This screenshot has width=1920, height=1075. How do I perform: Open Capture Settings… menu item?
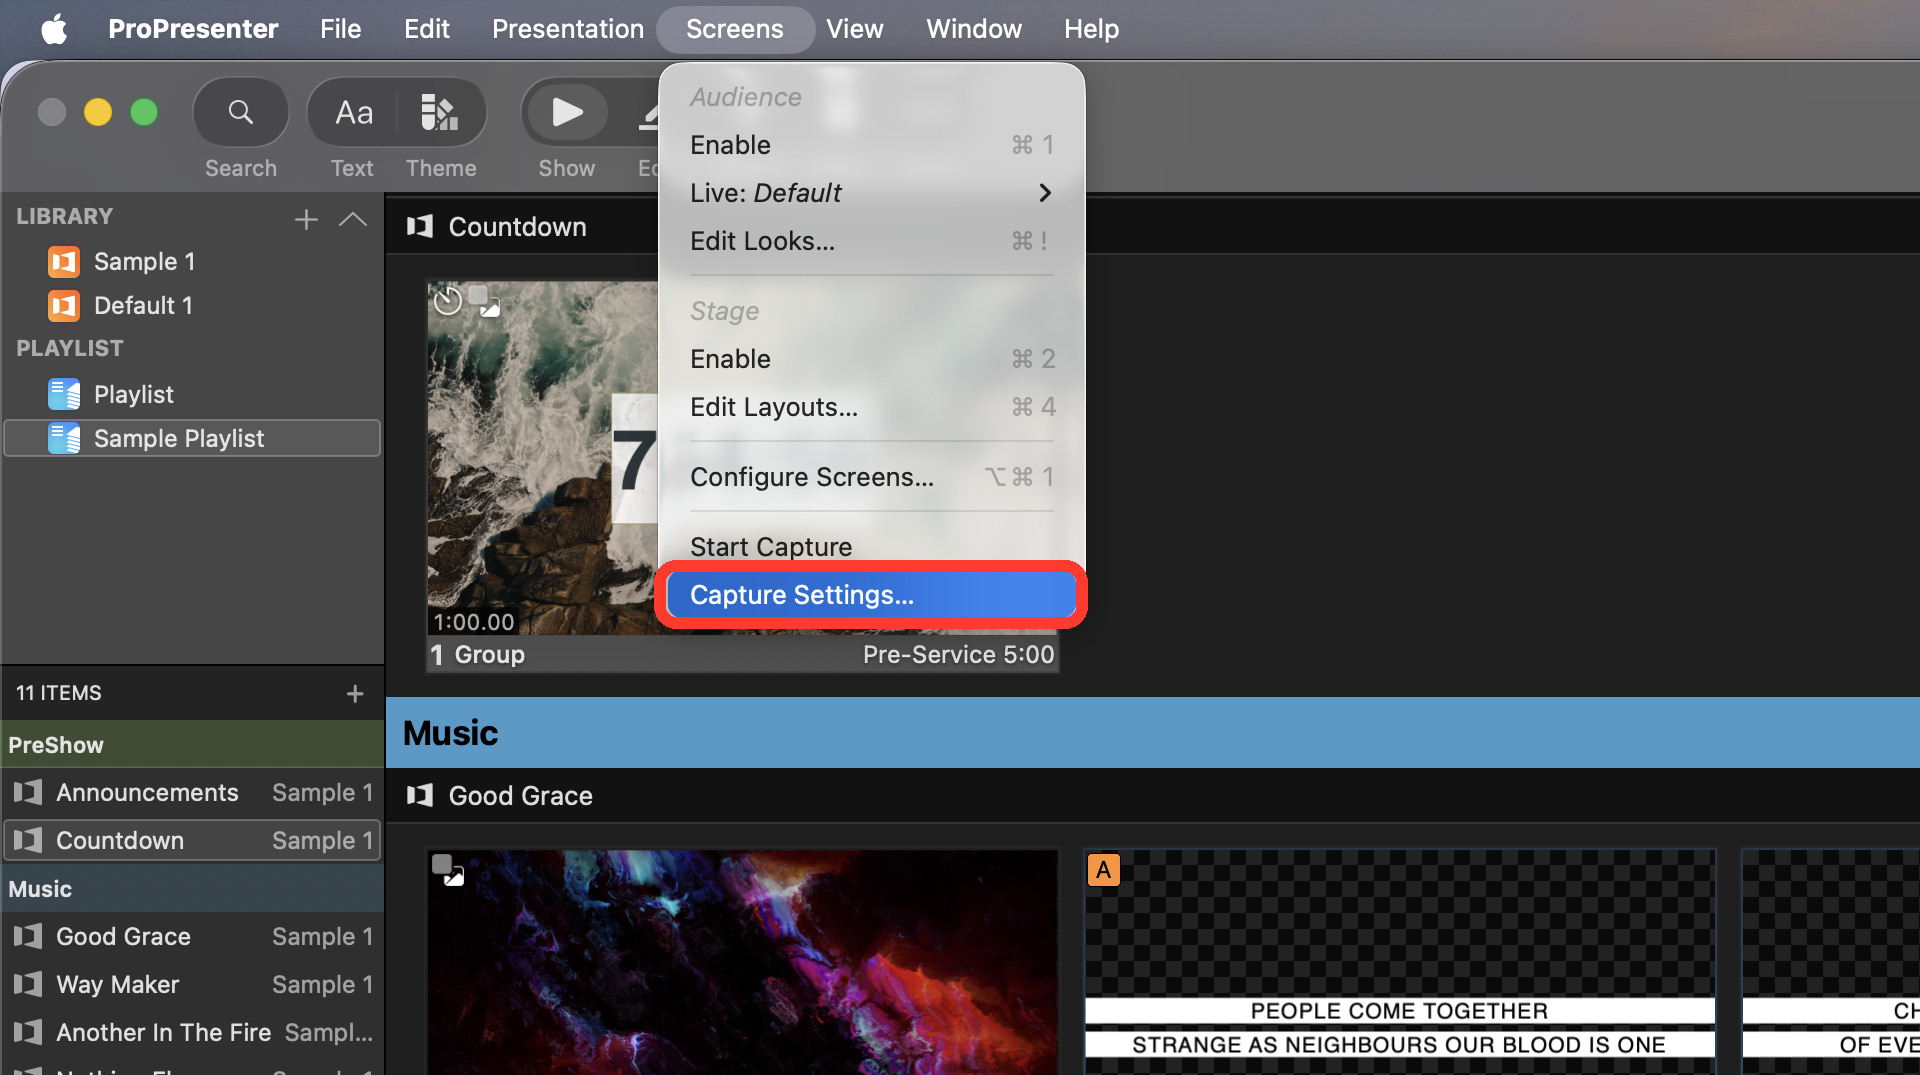click(x=872, y=595)
